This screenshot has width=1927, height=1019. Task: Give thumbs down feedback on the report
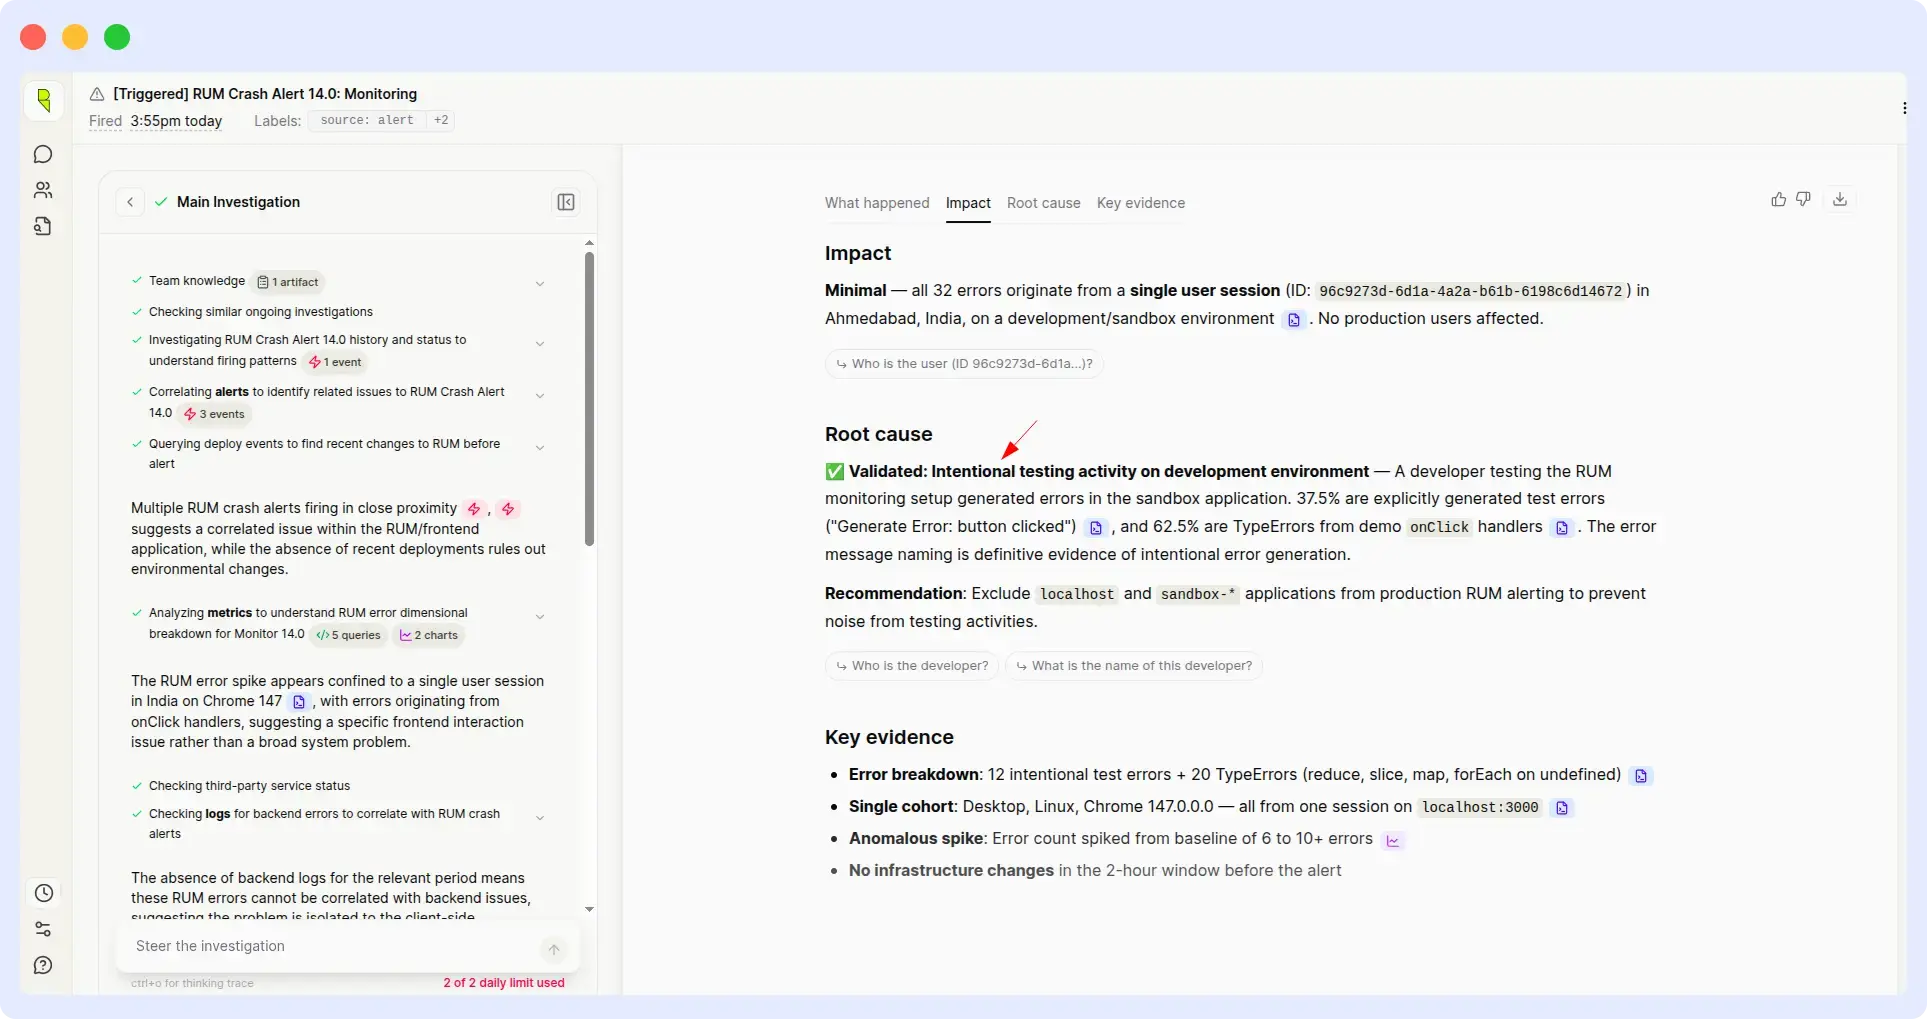tap(1805, 199)
